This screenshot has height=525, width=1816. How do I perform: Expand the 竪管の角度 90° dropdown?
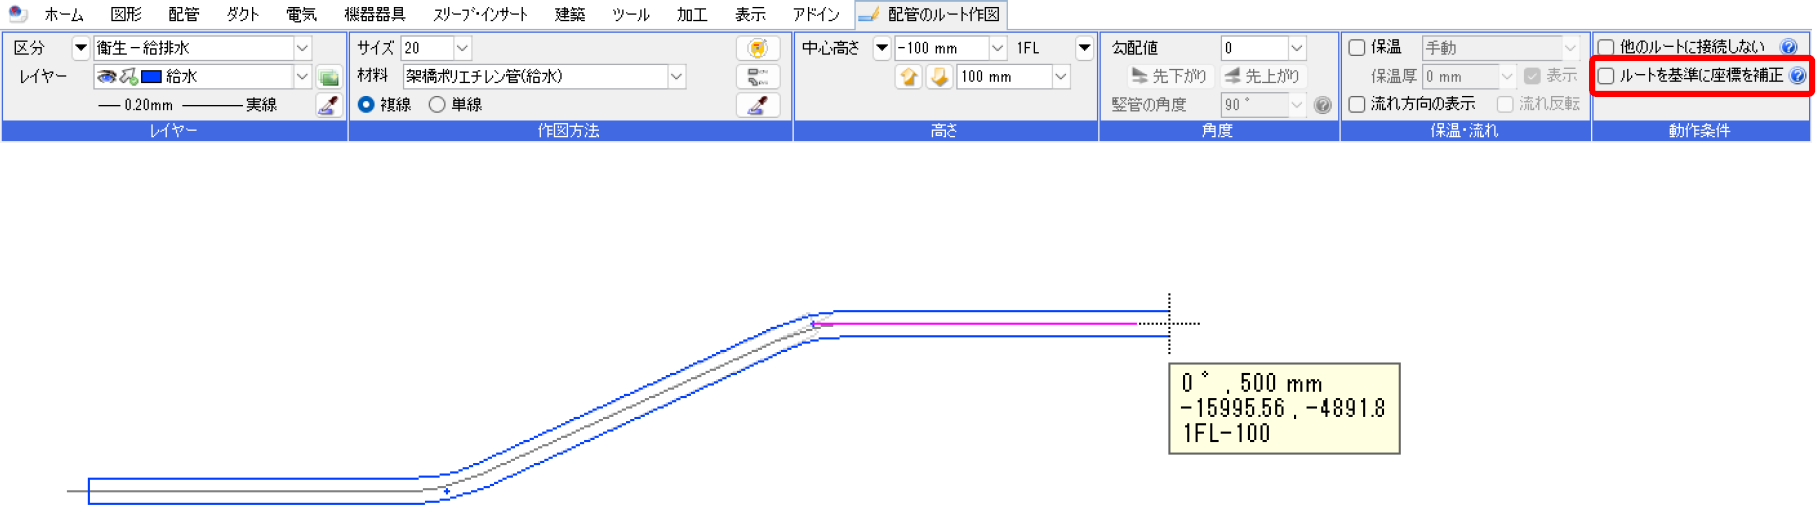pyautogui.click(x=1297, y=104)
